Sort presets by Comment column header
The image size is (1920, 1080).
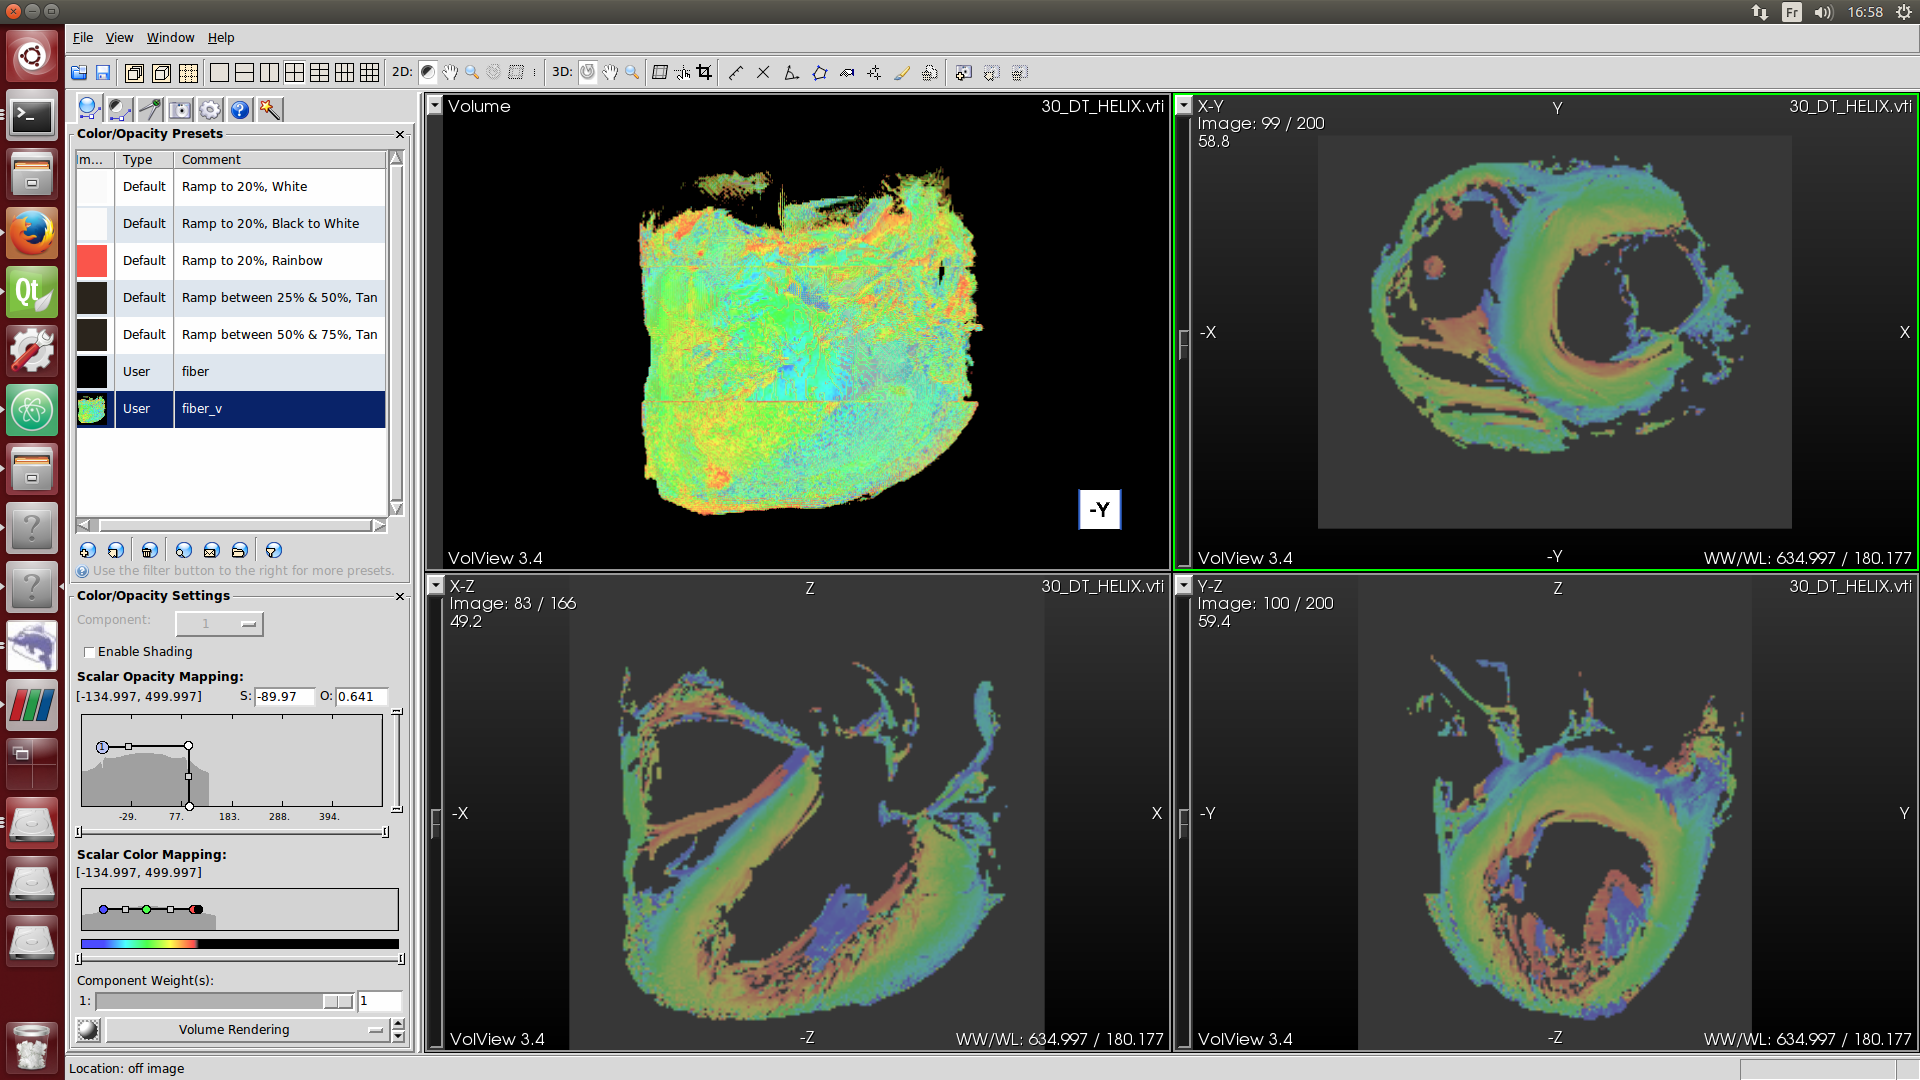point(280,159)
